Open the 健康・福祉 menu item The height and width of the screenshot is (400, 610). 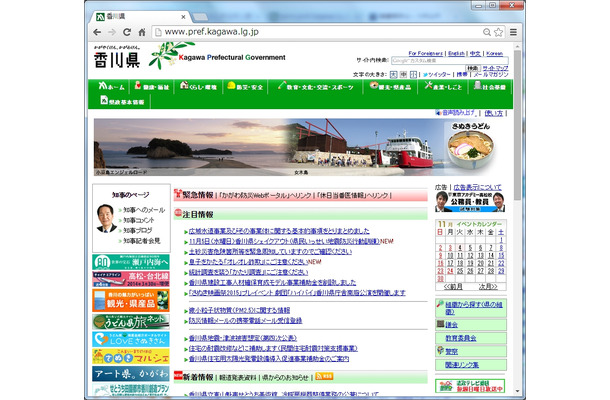pyautogui.click(x=152, y=86)
